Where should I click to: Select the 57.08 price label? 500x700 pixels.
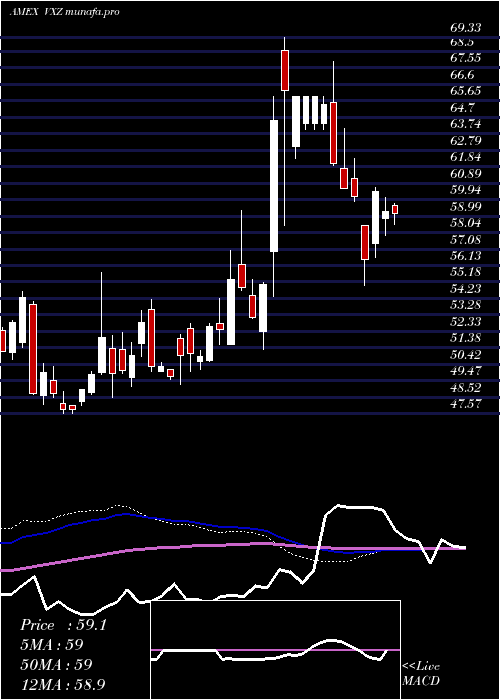(x=465, y=240)
